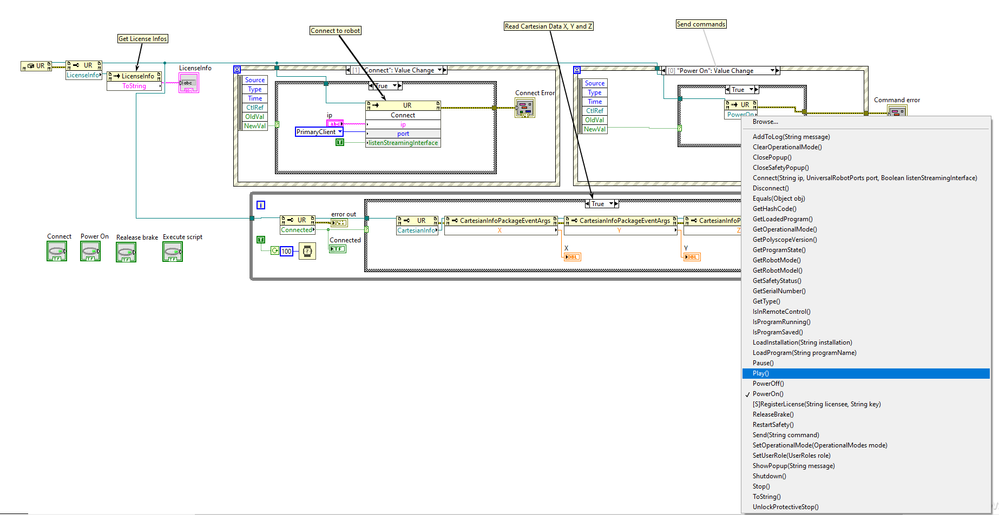Select IsProgramRunning() from the method list
Screen dimensions: 999x515
pyautogui.click(x=866, y=322)
